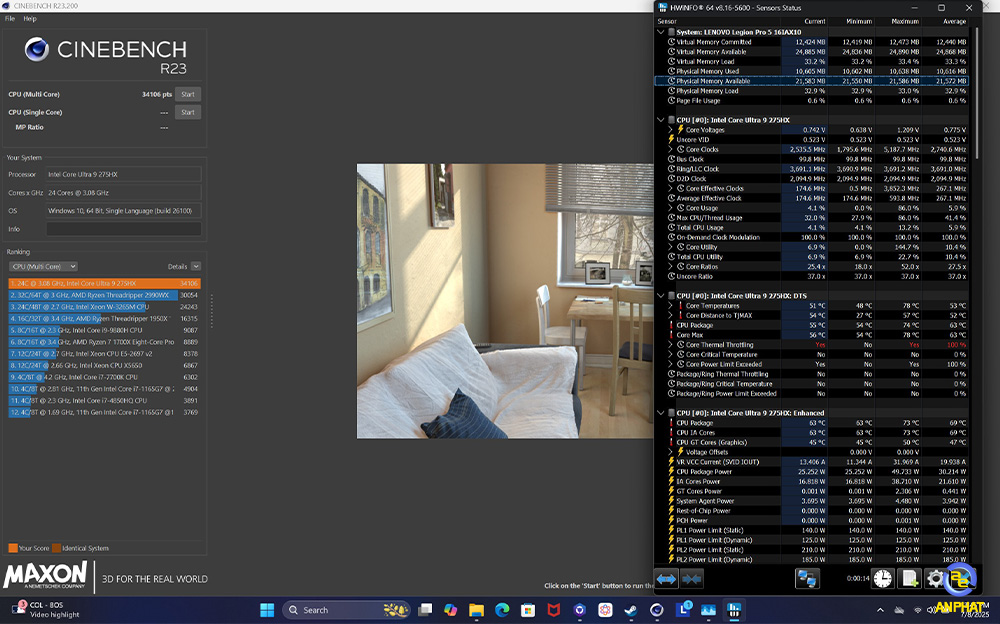Screen dimensions: 1000x624
Task: Click the taskbar Search box
Action: click(347, 610)
